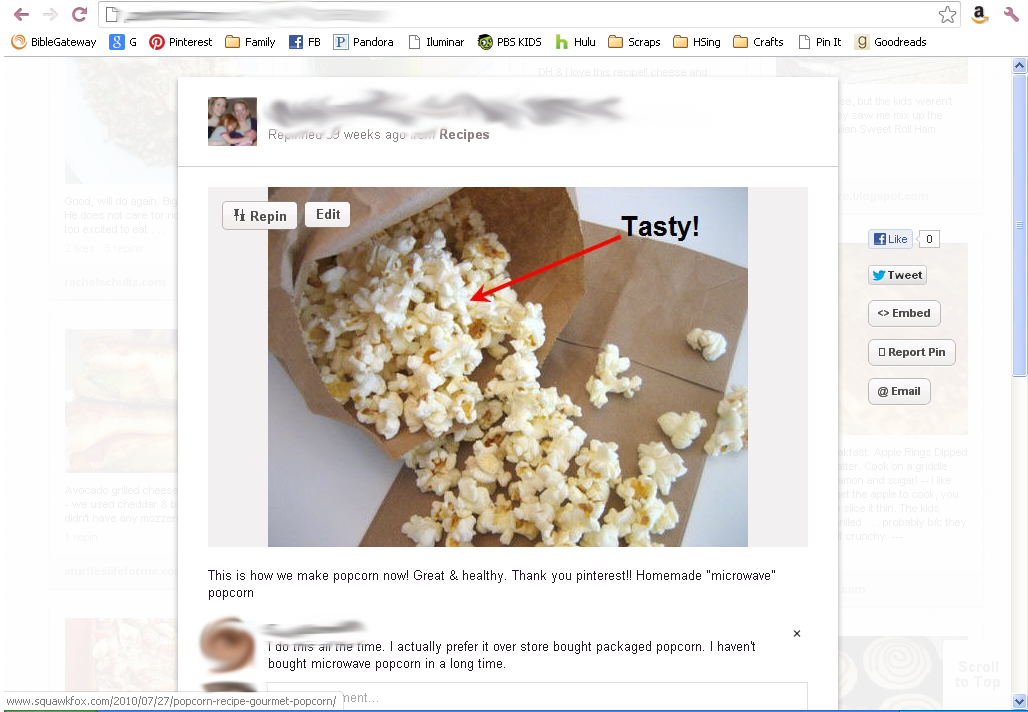Image resolution: width=1028 pixels, height=712 pixels.
Task: Click the Embed button
Action: 904,313
